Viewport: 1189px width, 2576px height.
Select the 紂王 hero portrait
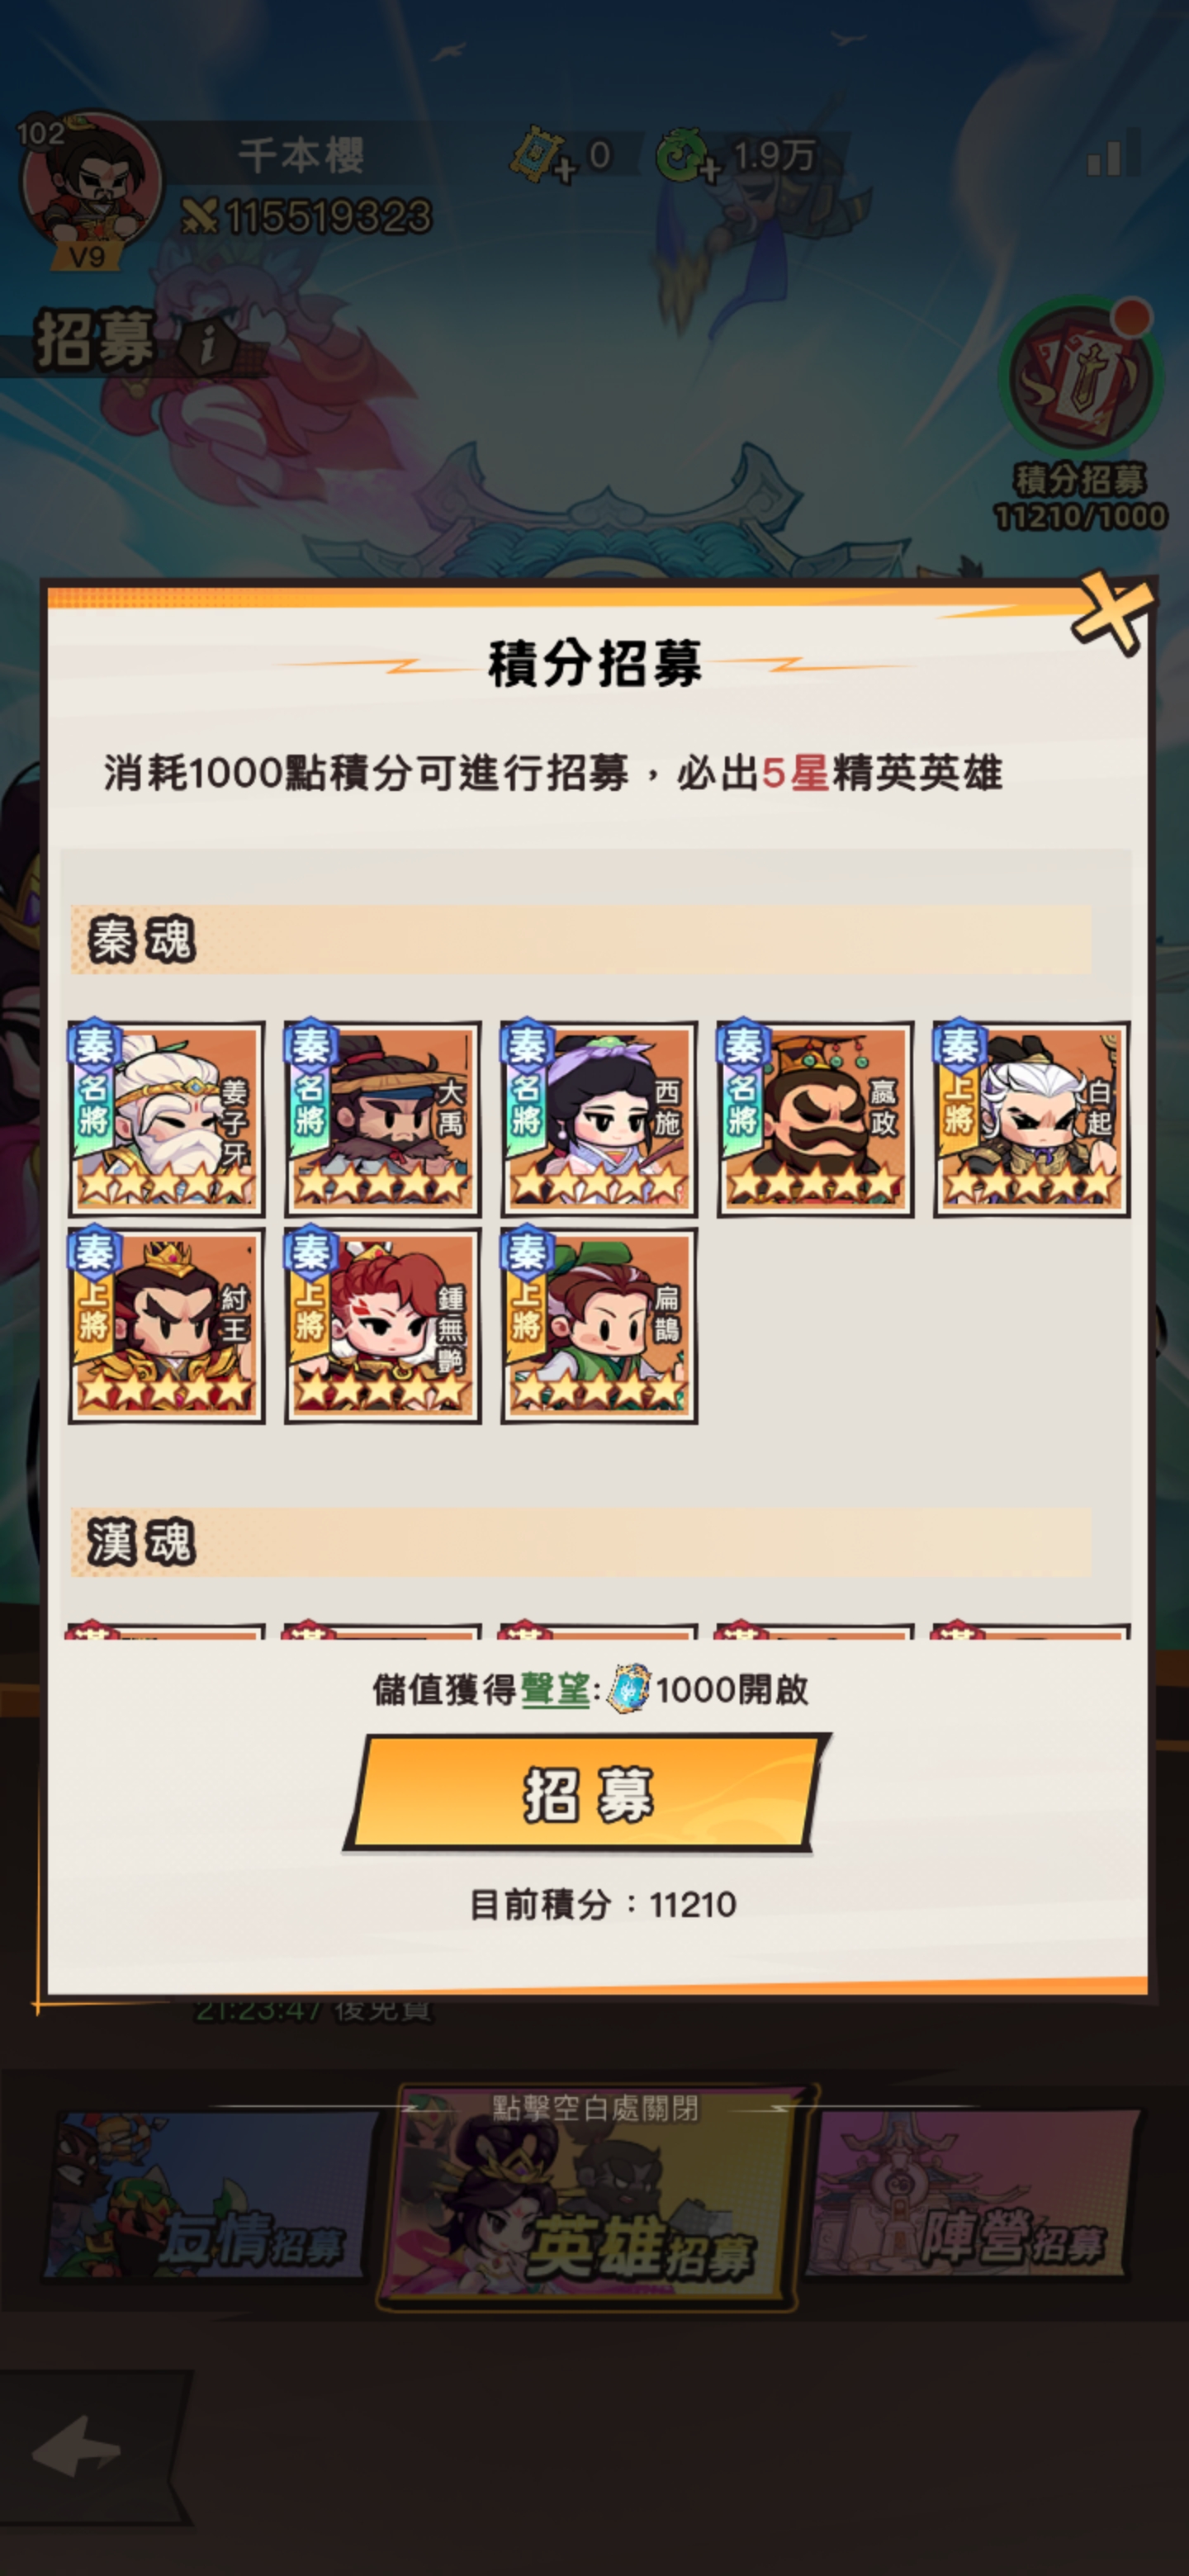[166, 1326]
